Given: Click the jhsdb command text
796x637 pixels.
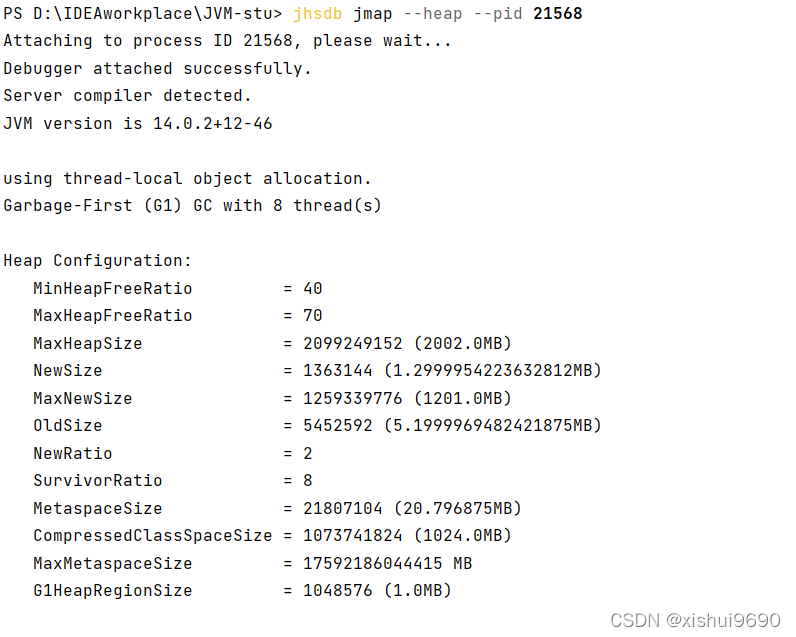Looking at the screenshot, I should point(318,14).
